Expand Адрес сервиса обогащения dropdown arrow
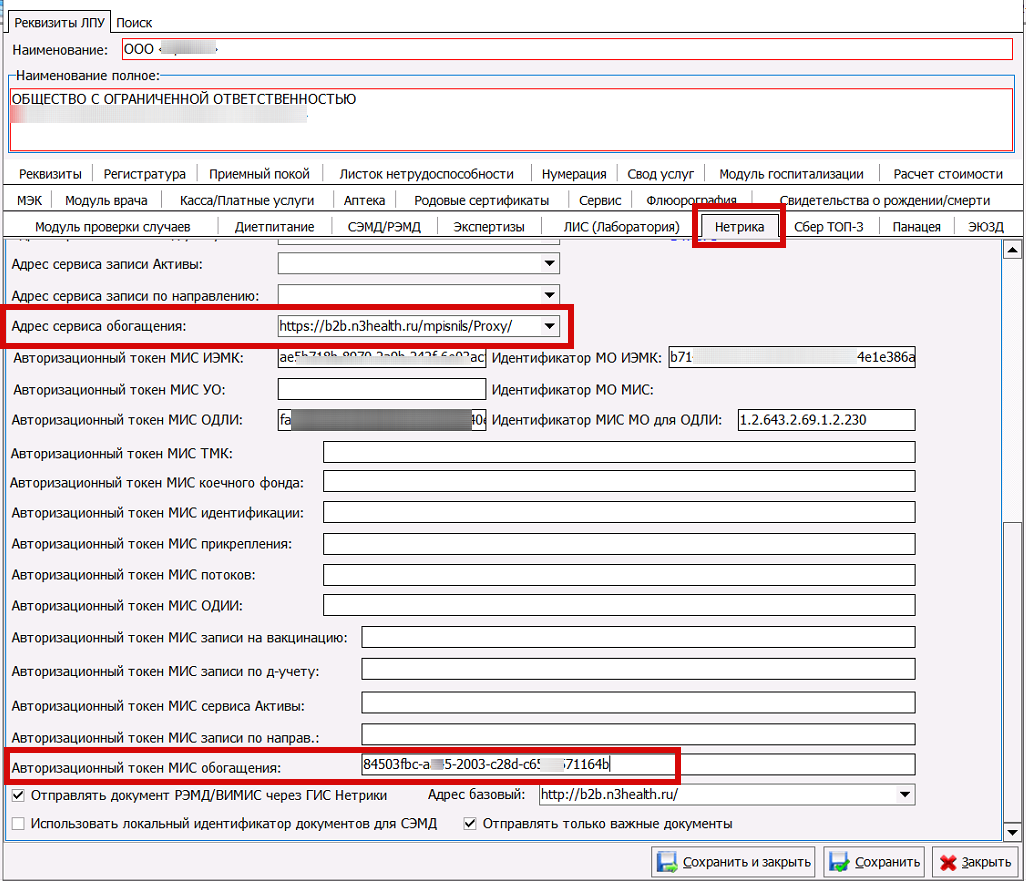 [550, 325]
